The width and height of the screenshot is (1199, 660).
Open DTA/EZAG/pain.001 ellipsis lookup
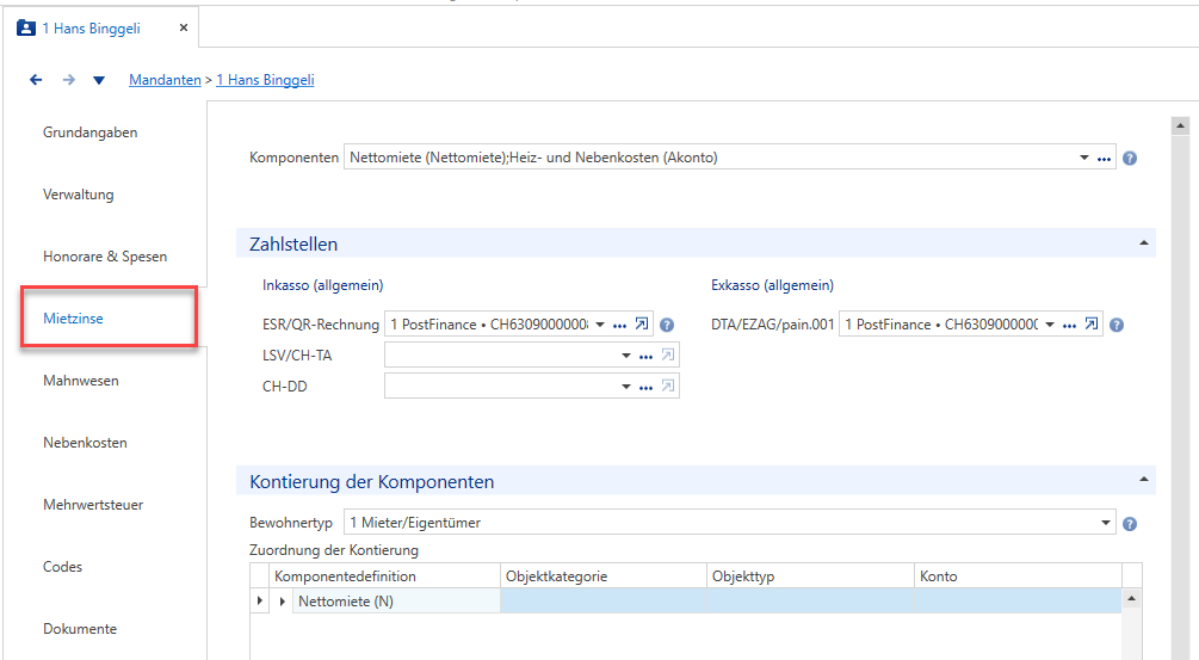tap(1069, 325)
